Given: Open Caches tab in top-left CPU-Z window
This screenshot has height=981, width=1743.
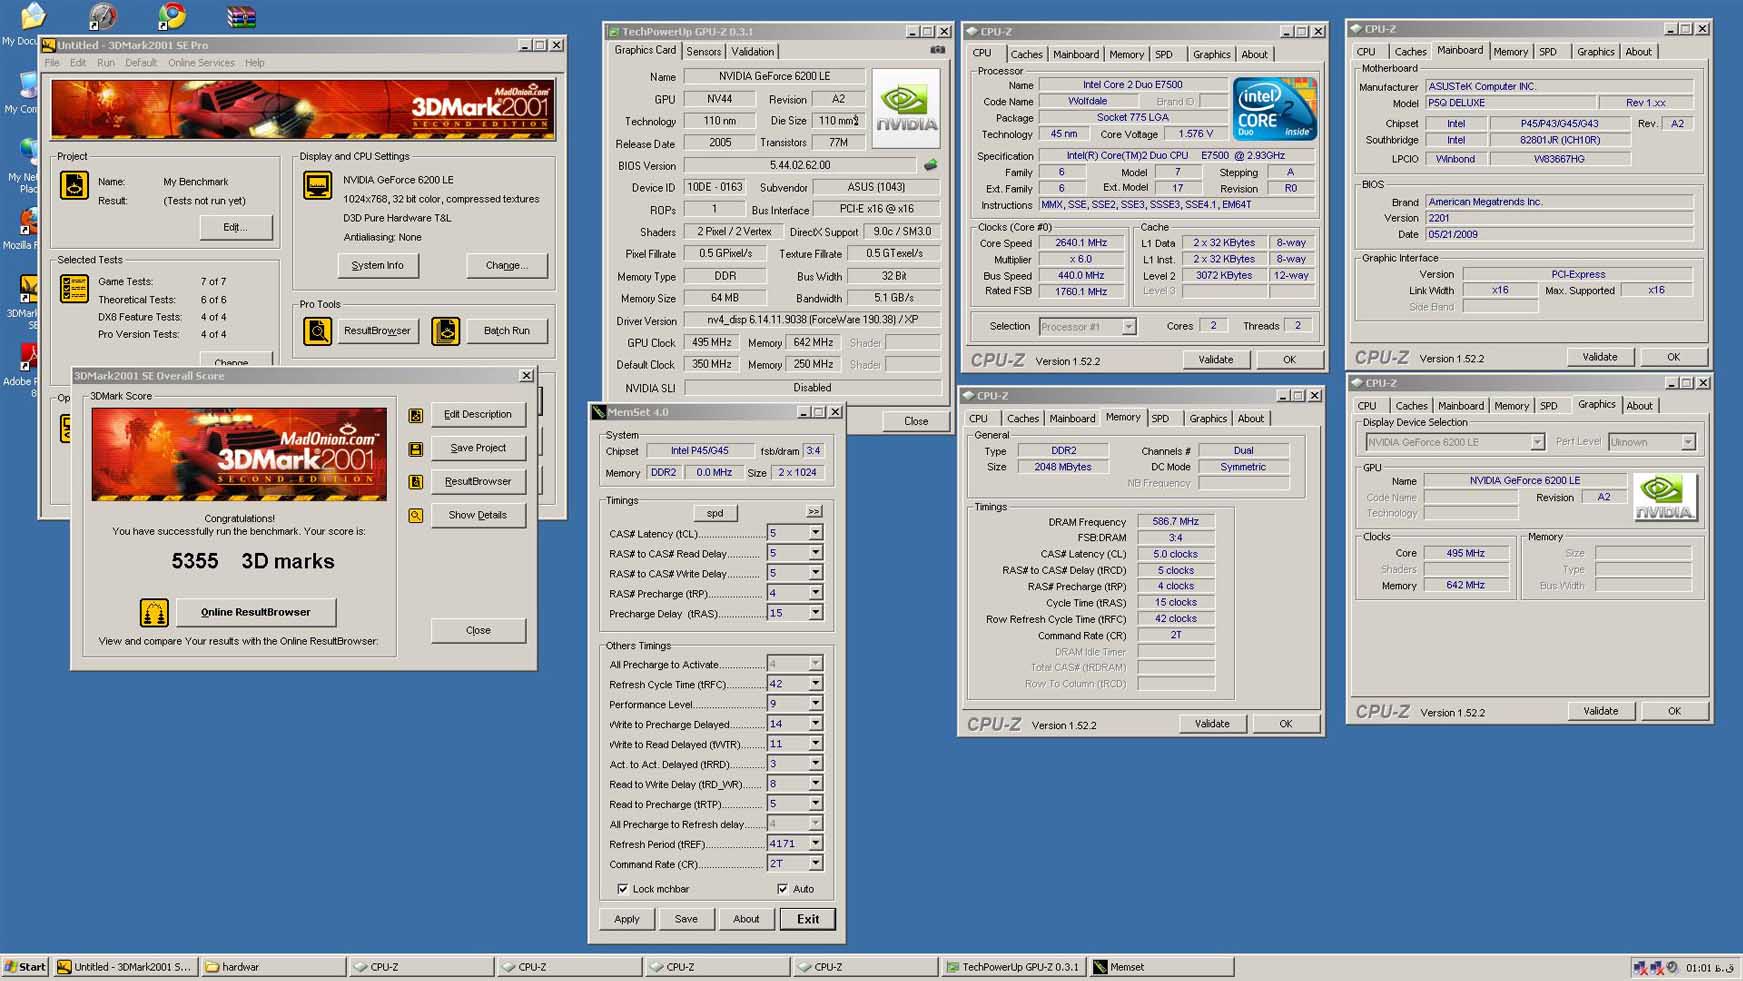Looking at the screenshot, I should [1026, 54].
